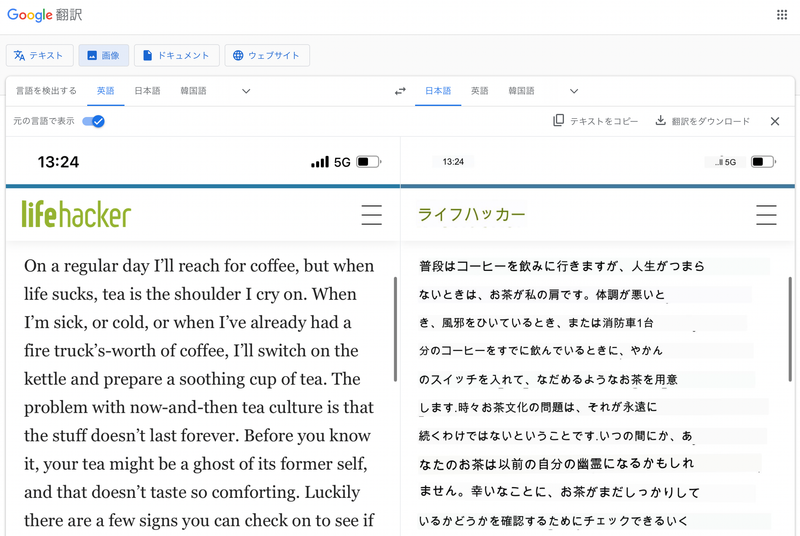
Task: Choose 英語 as source language
Action: click(106, 91)
